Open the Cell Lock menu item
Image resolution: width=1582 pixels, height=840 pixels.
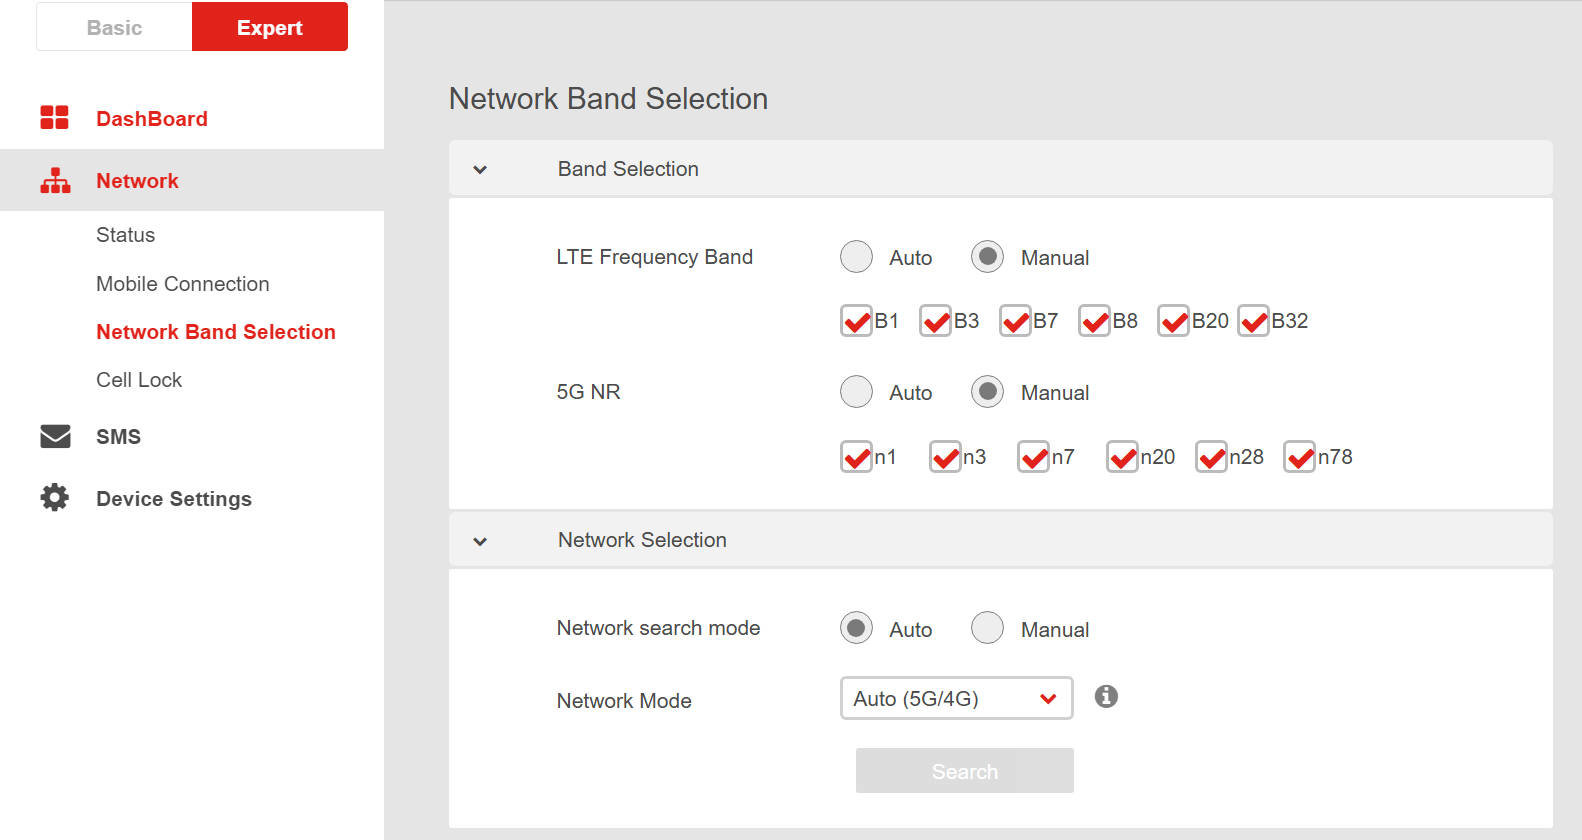[x=139, y=380]
